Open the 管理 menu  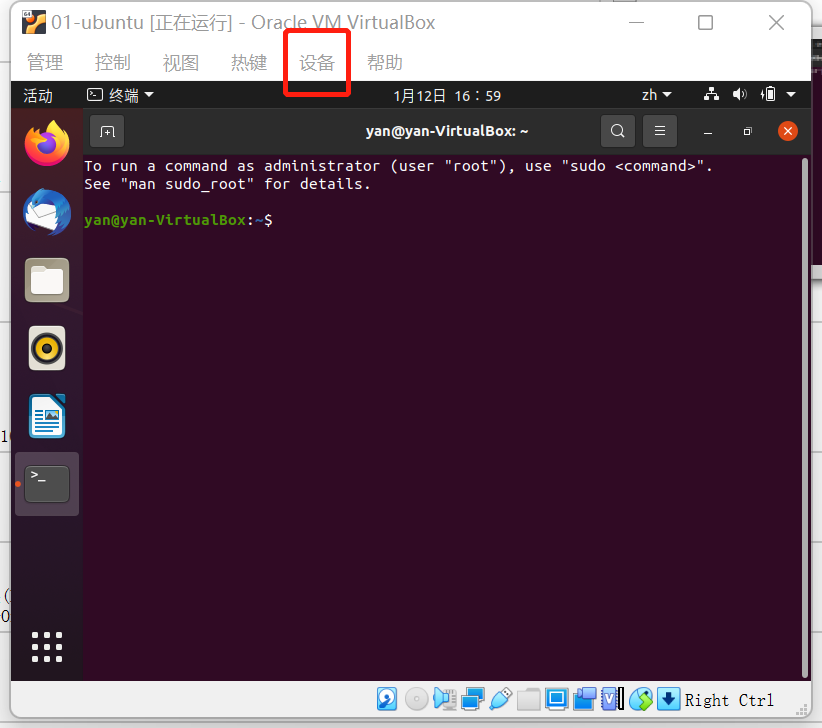click(45, 63)
